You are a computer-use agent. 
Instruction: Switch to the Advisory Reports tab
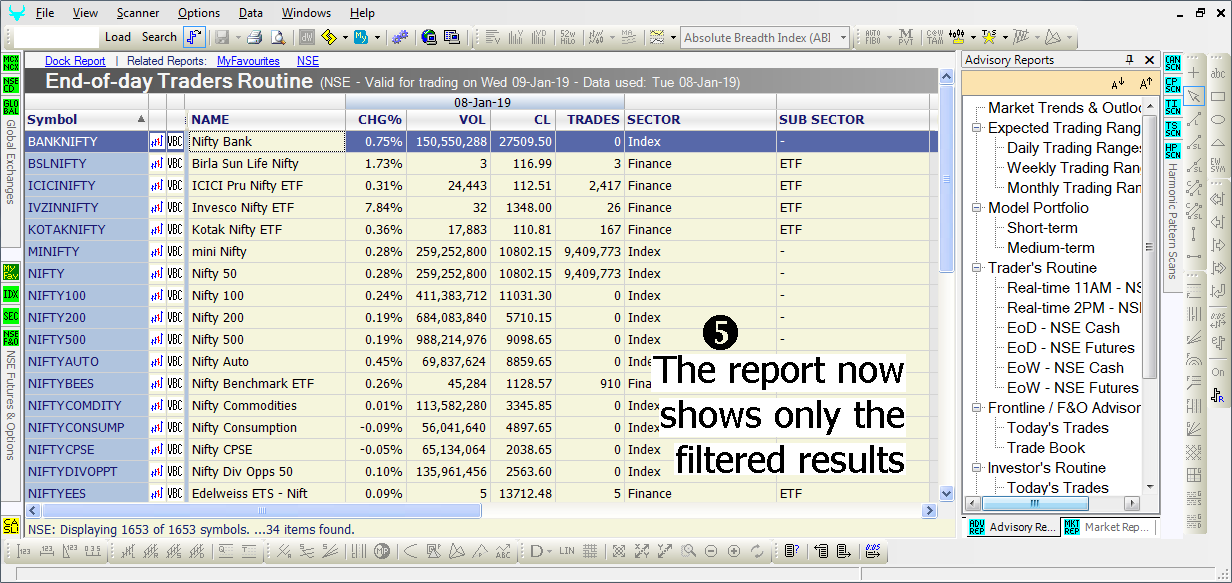[1011, 527]
